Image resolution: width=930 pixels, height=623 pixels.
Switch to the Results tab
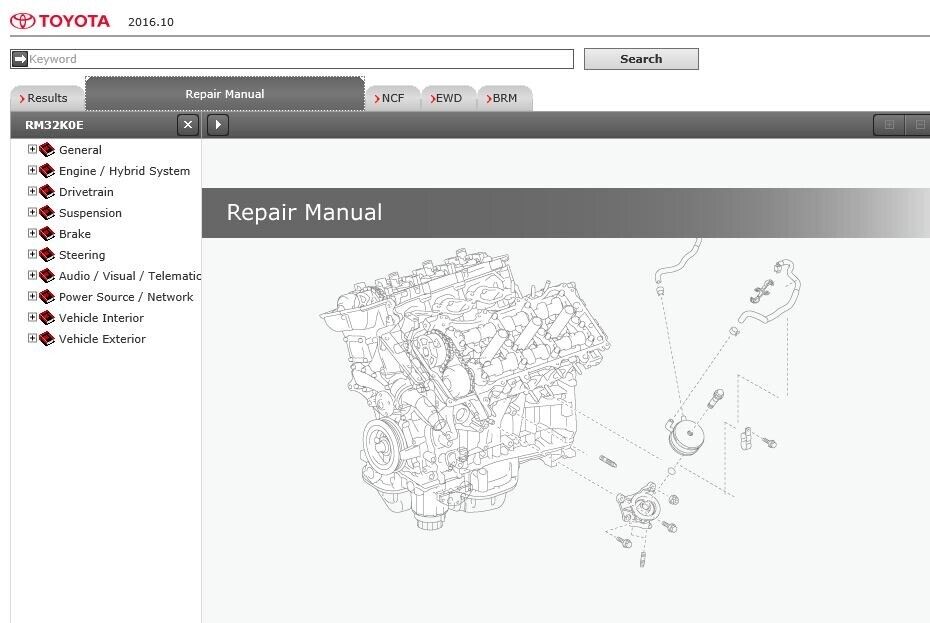coord(46,98)
